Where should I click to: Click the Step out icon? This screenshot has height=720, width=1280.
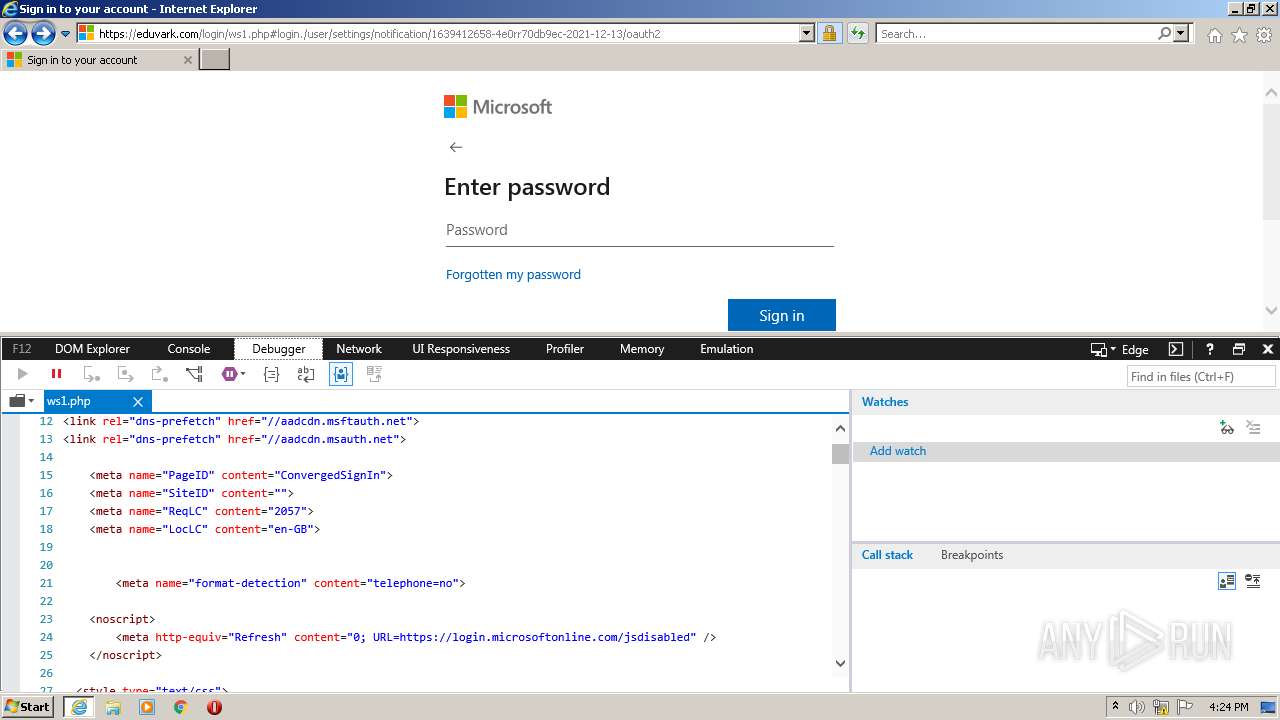point(160,374)
